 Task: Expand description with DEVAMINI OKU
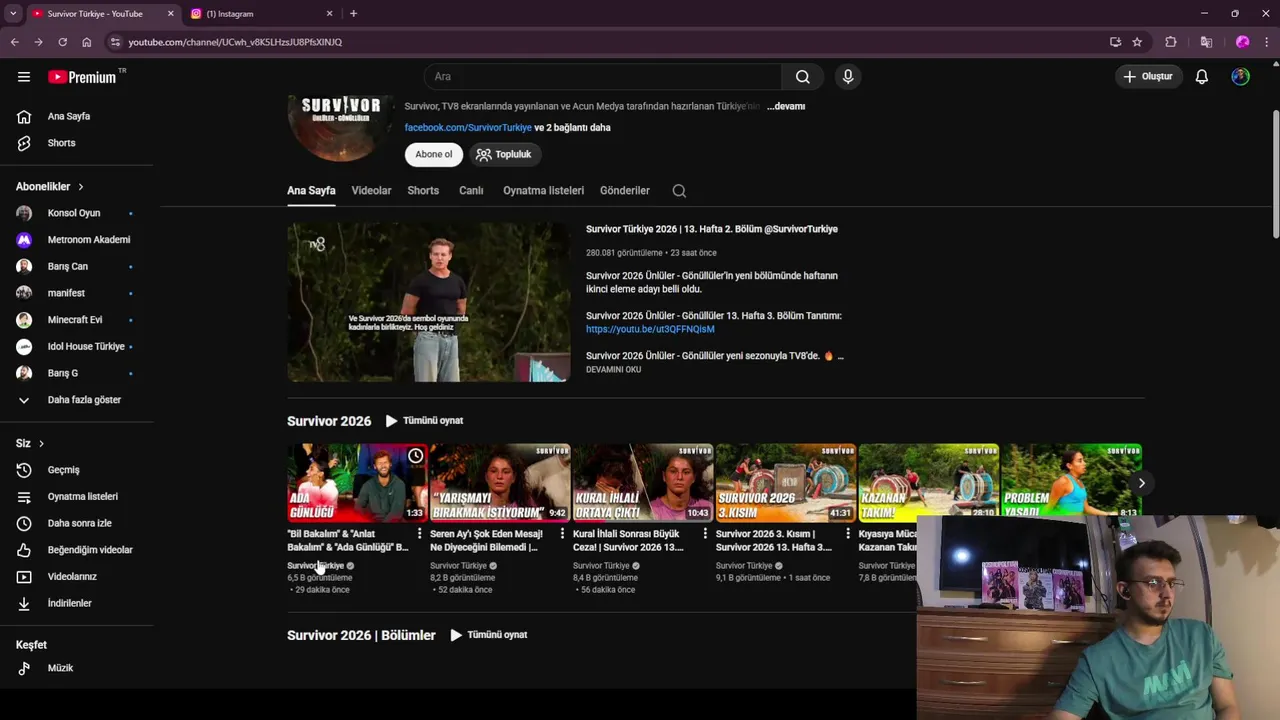point(613,369)
